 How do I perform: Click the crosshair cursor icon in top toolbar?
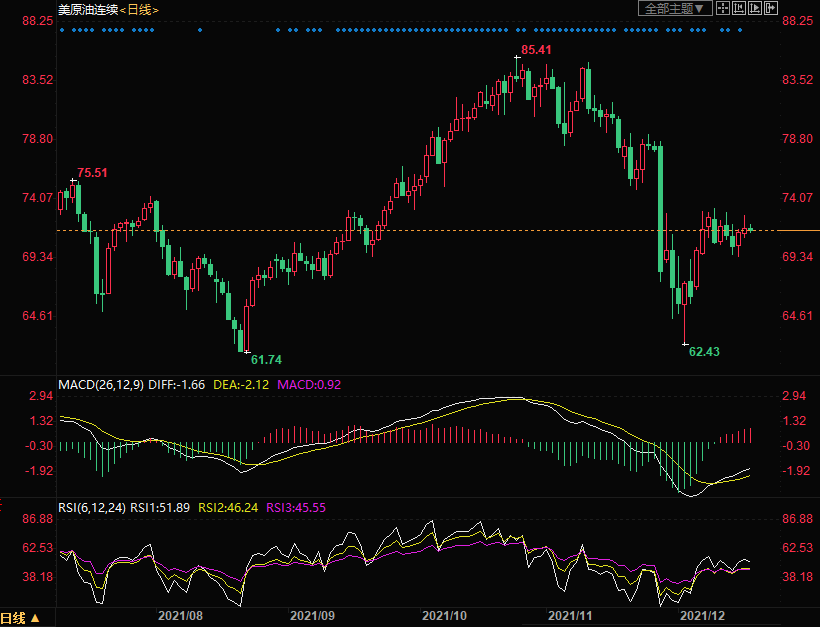(x=723, y=8)
